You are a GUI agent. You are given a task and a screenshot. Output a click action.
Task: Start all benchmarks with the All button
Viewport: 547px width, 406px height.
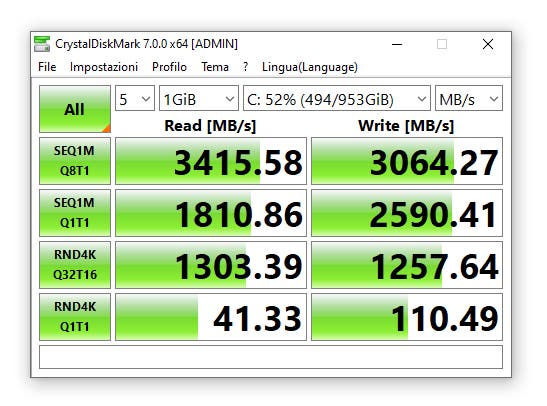[75, 109]
